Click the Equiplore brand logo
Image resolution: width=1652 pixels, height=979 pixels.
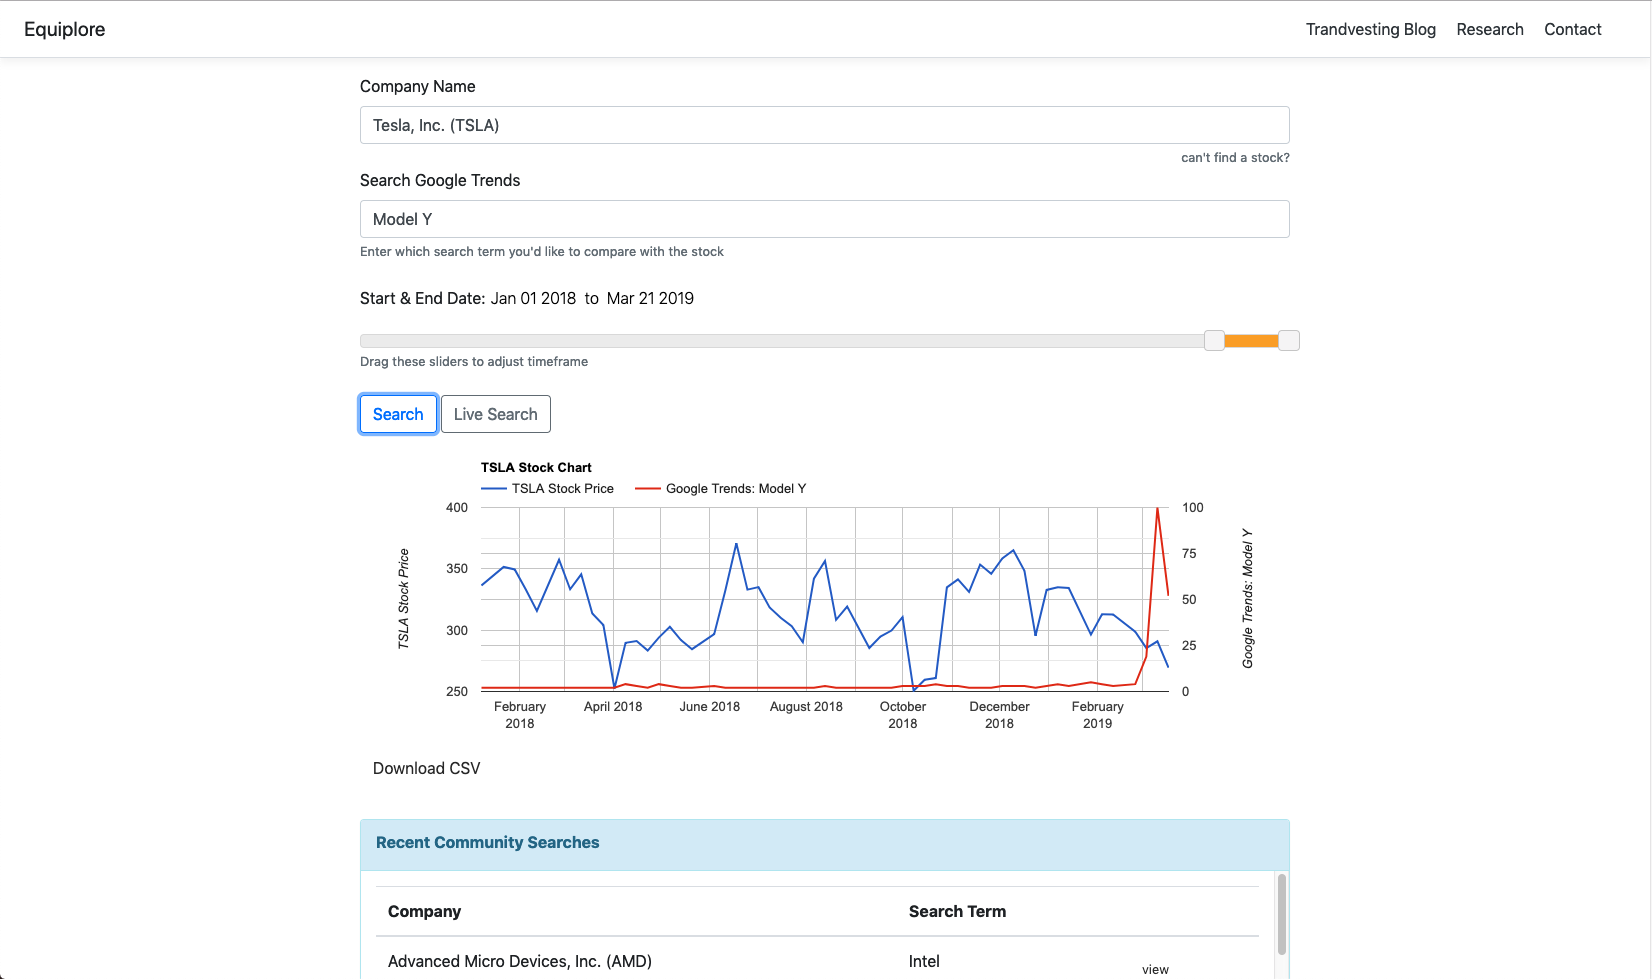65,30
